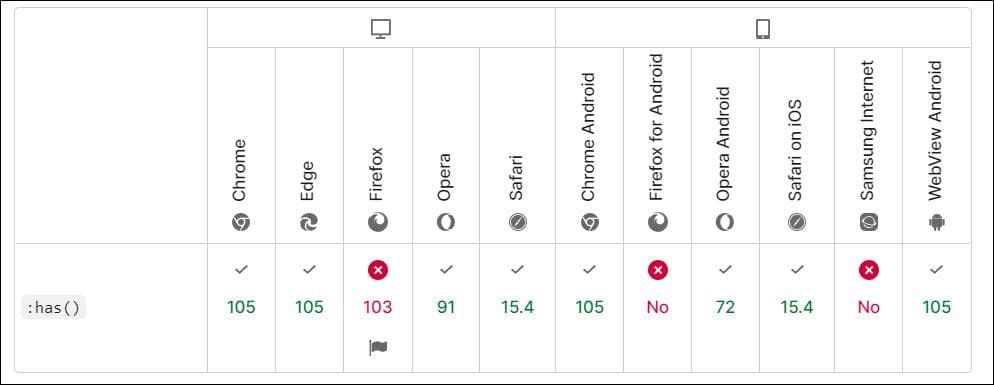This screenshot has width=994, height=385.
Task: Click the mobile device icon header
Action: (763, 29)
